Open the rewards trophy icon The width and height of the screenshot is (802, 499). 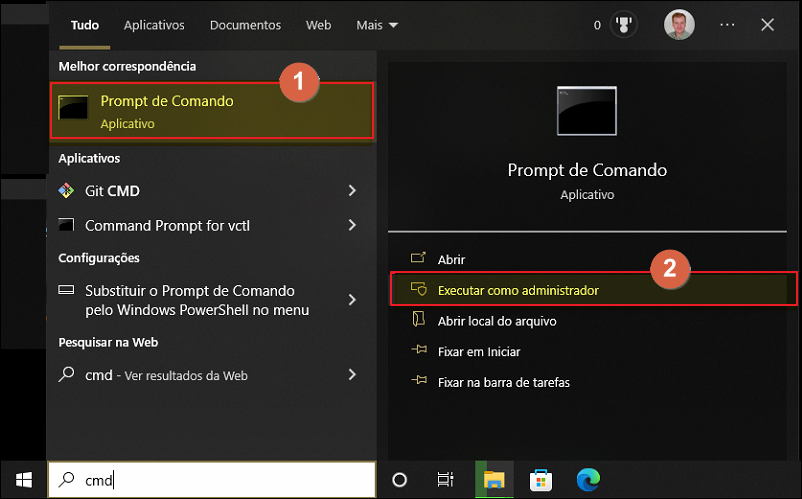623,25
